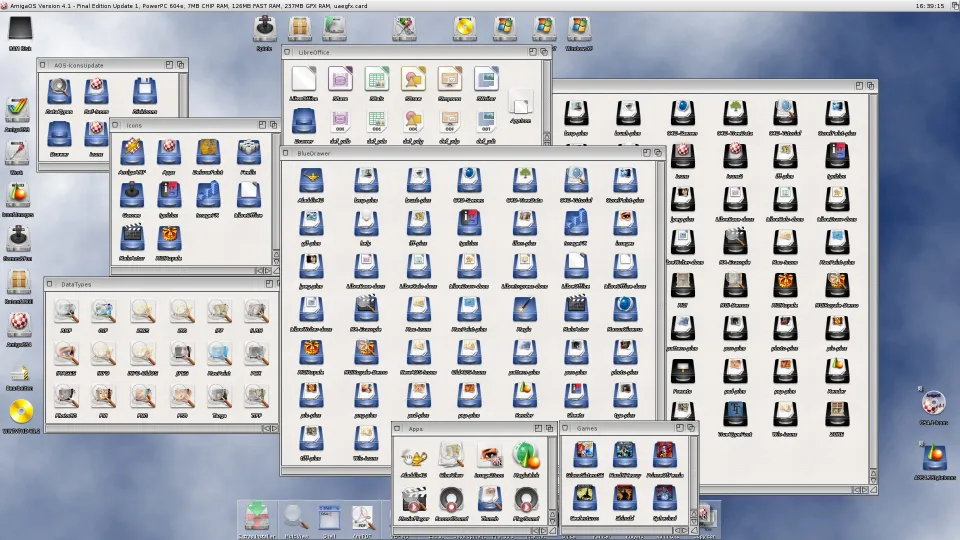
Task: Click the gold CD icon on the desktop
Action: coord(21,412)
